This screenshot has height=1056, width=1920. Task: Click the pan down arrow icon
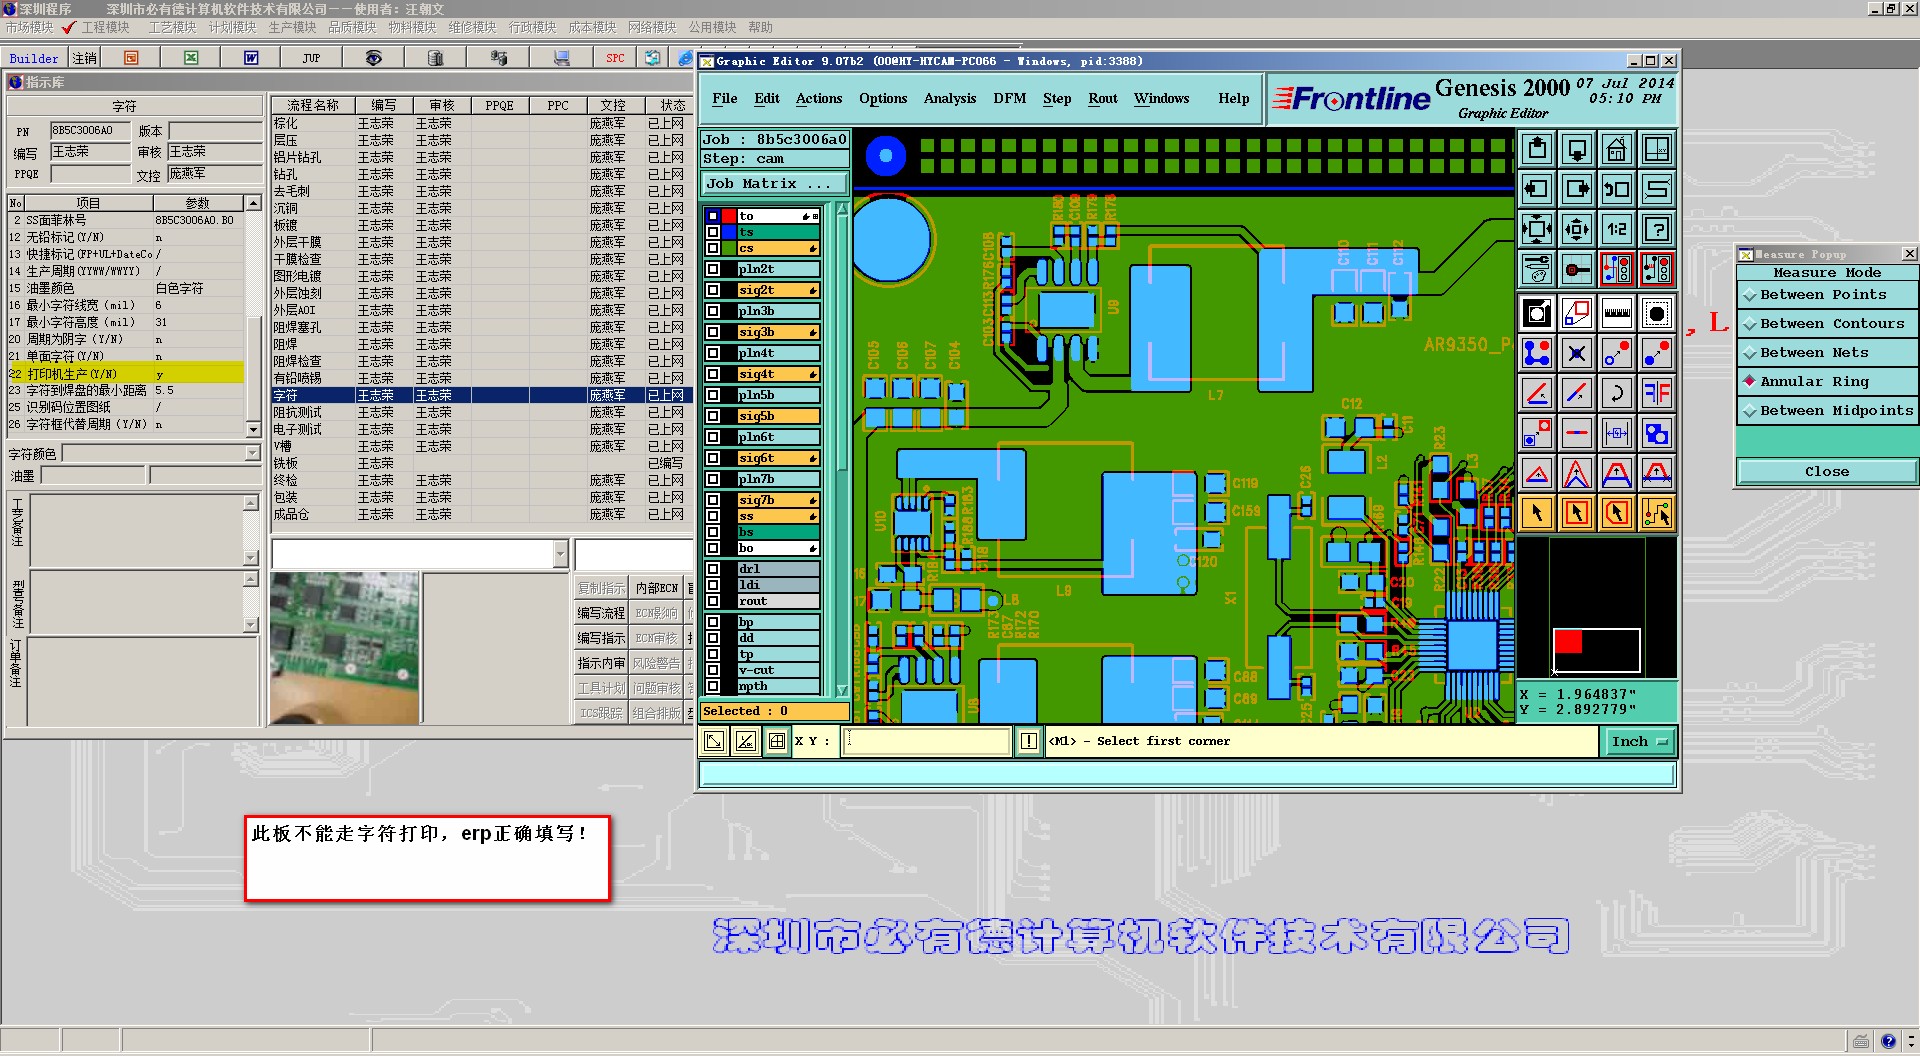pyautogui.click(x=1577, y=150)
